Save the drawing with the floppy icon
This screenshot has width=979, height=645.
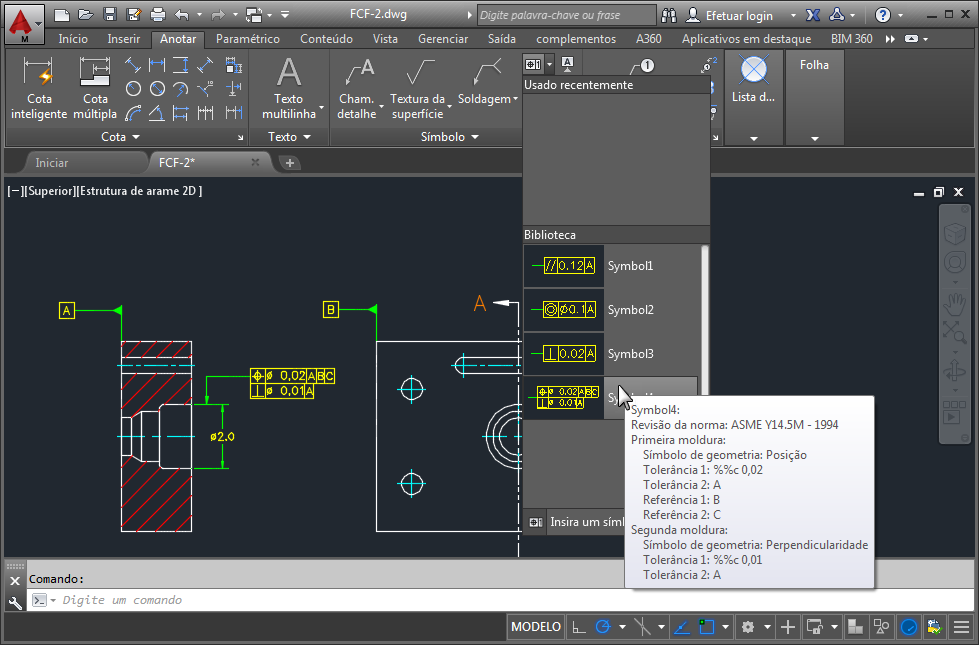point(110,15)
